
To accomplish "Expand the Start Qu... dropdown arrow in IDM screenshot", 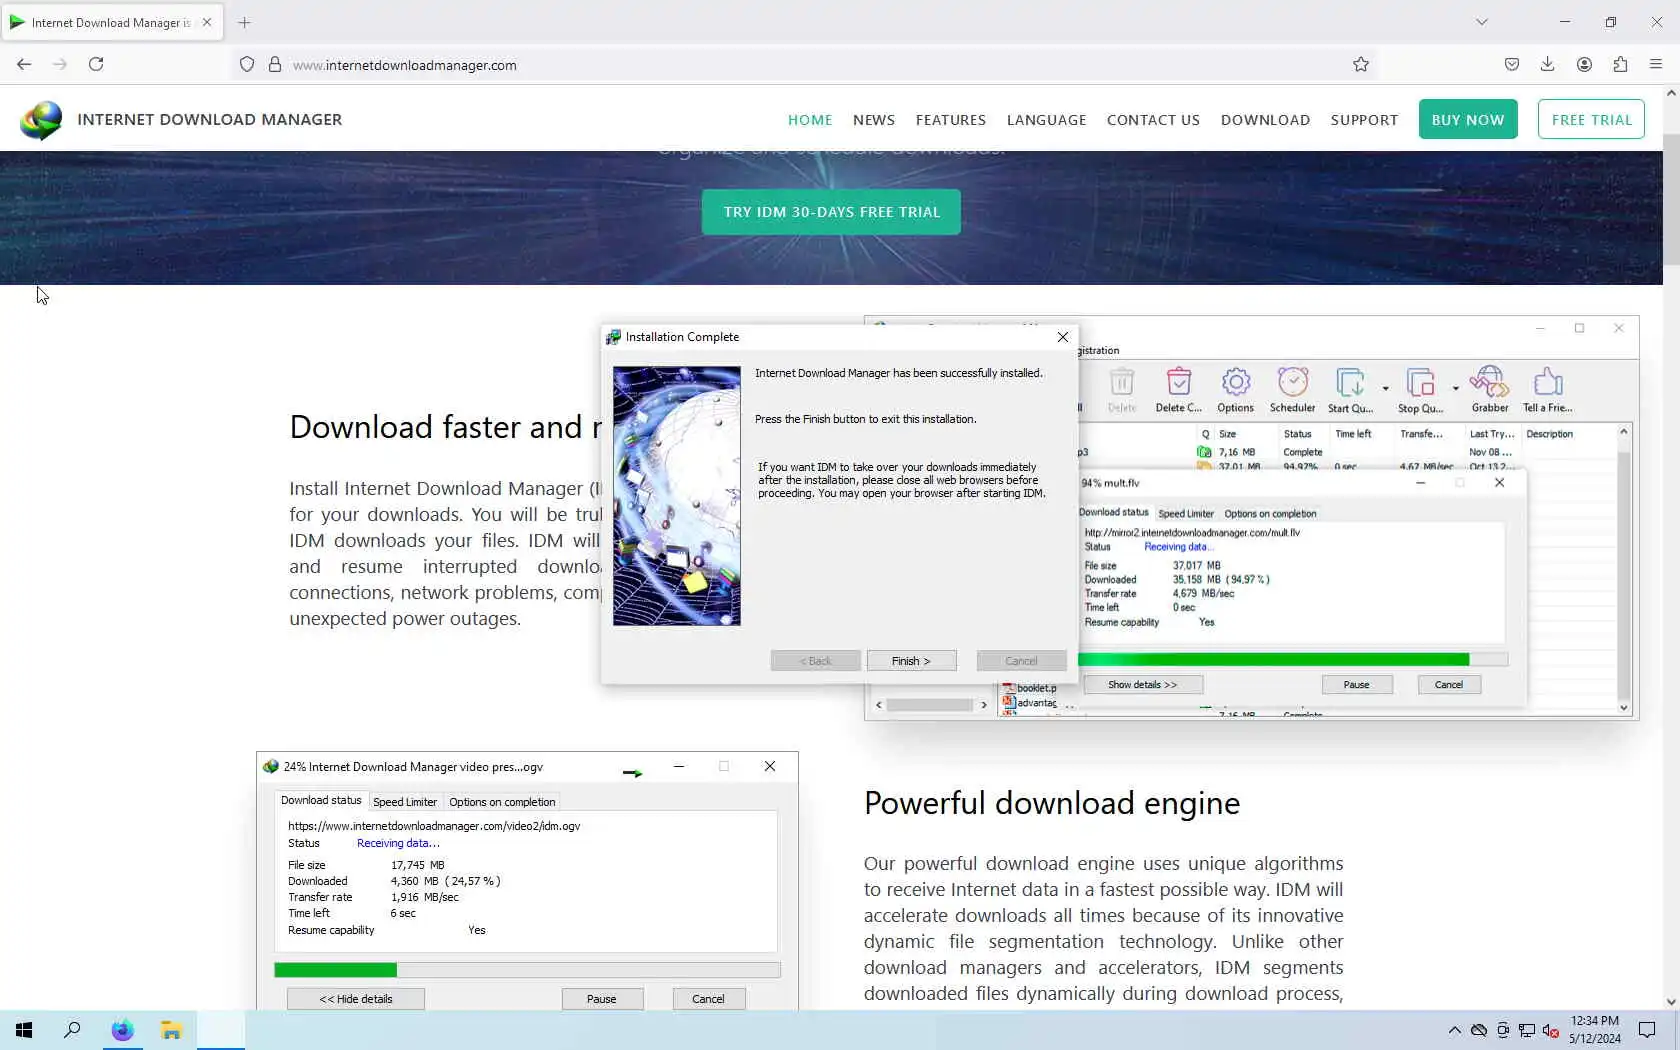I will point(1385,388).
